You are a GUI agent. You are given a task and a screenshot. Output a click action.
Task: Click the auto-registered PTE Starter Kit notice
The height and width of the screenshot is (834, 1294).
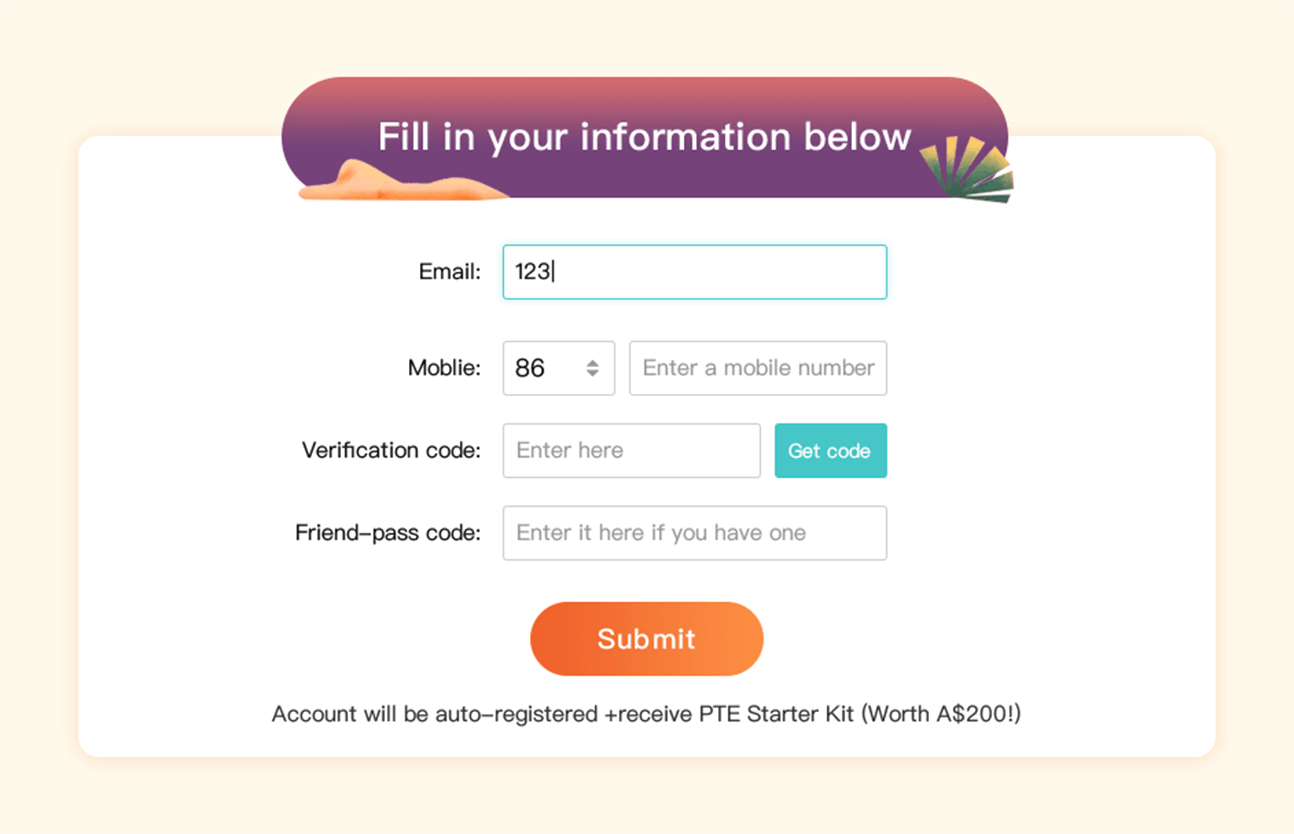(x=646, y=714)
